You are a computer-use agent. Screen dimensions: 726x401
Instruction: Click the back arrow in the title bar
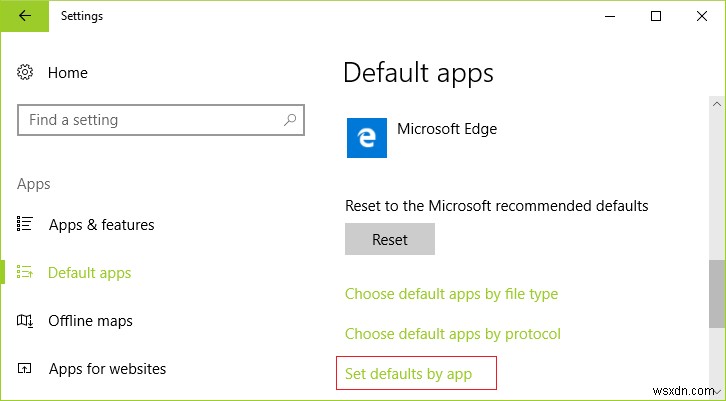click(x=24, y=16)
